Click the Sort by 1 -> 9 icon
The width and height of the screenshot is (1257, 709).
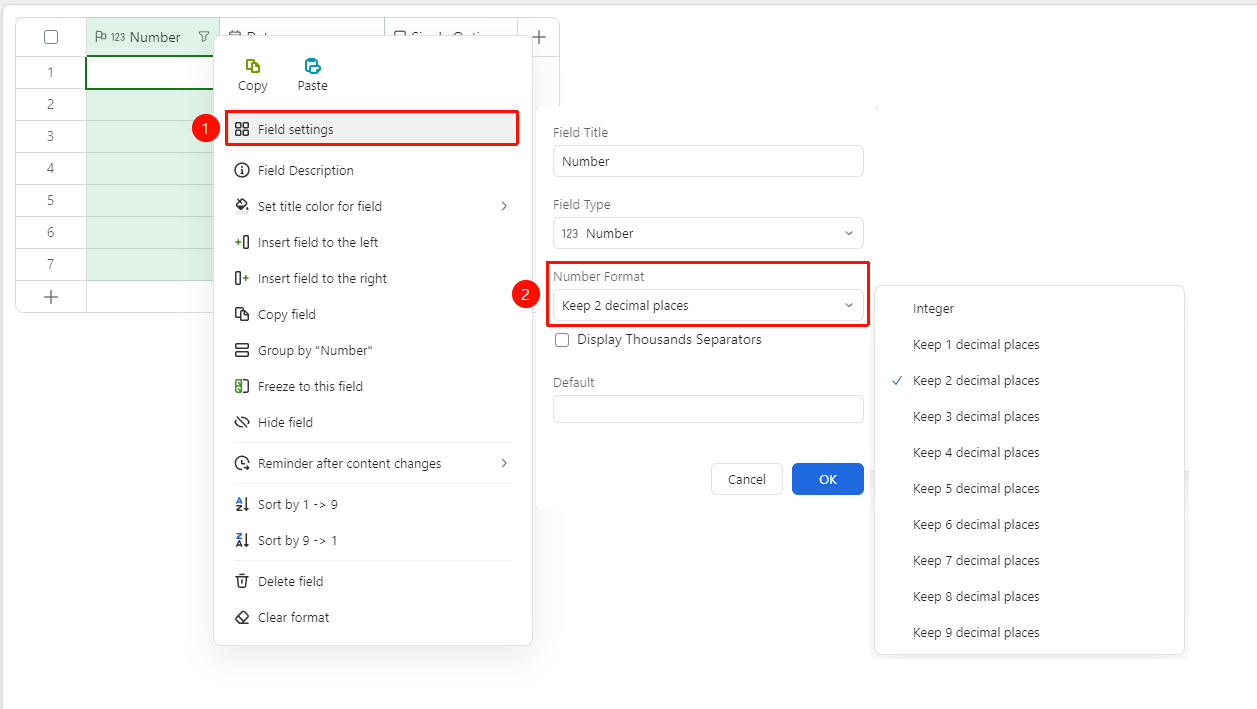pos(242,504)
